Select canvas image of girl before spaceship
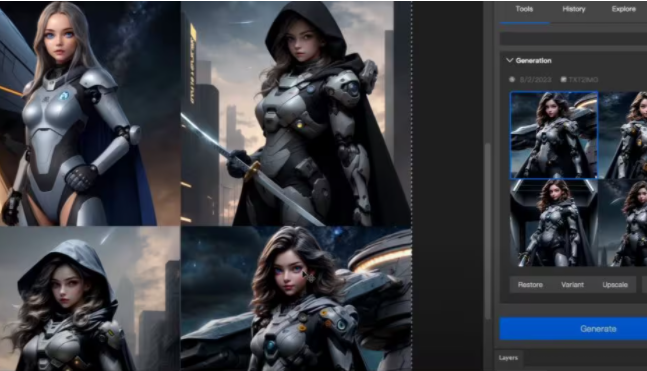This screenshot has width=647, height=371. [x=296, y=298]
